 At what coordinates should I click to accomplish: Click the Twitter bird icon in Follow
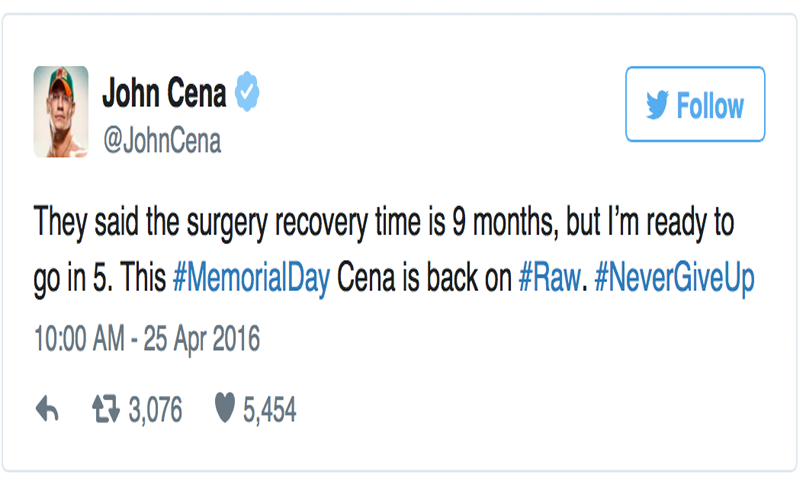coord(656,106)
